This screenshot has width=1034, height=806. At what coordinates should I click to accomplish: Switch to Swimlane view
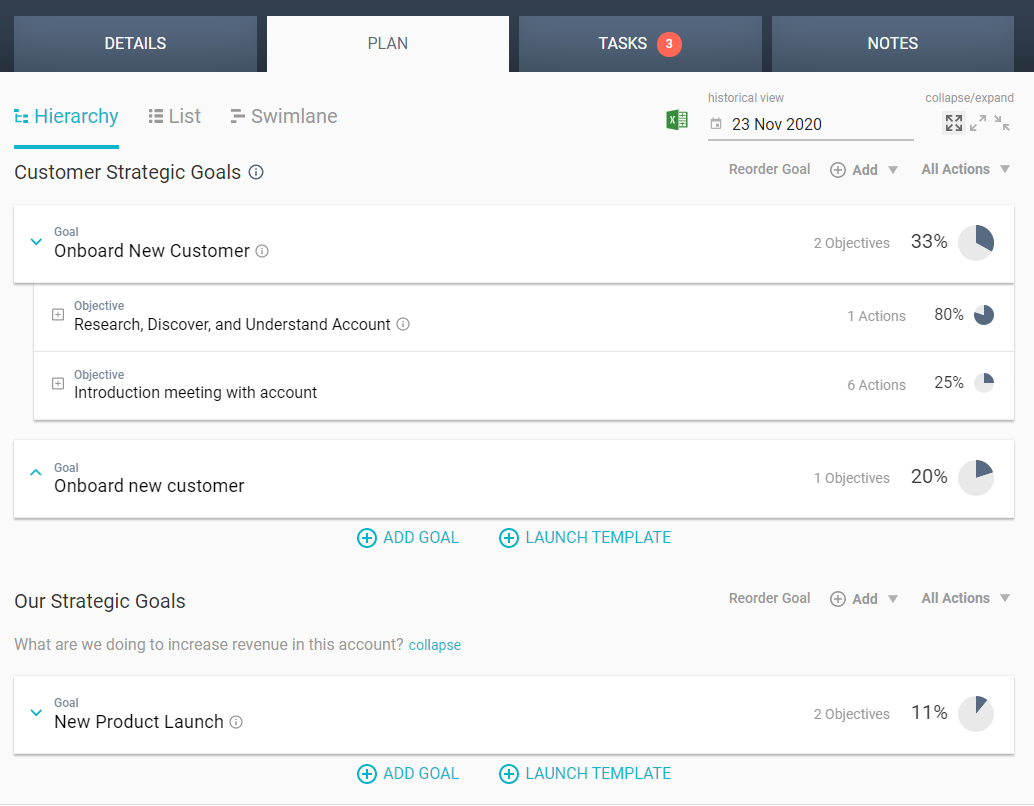pos(283,116)
